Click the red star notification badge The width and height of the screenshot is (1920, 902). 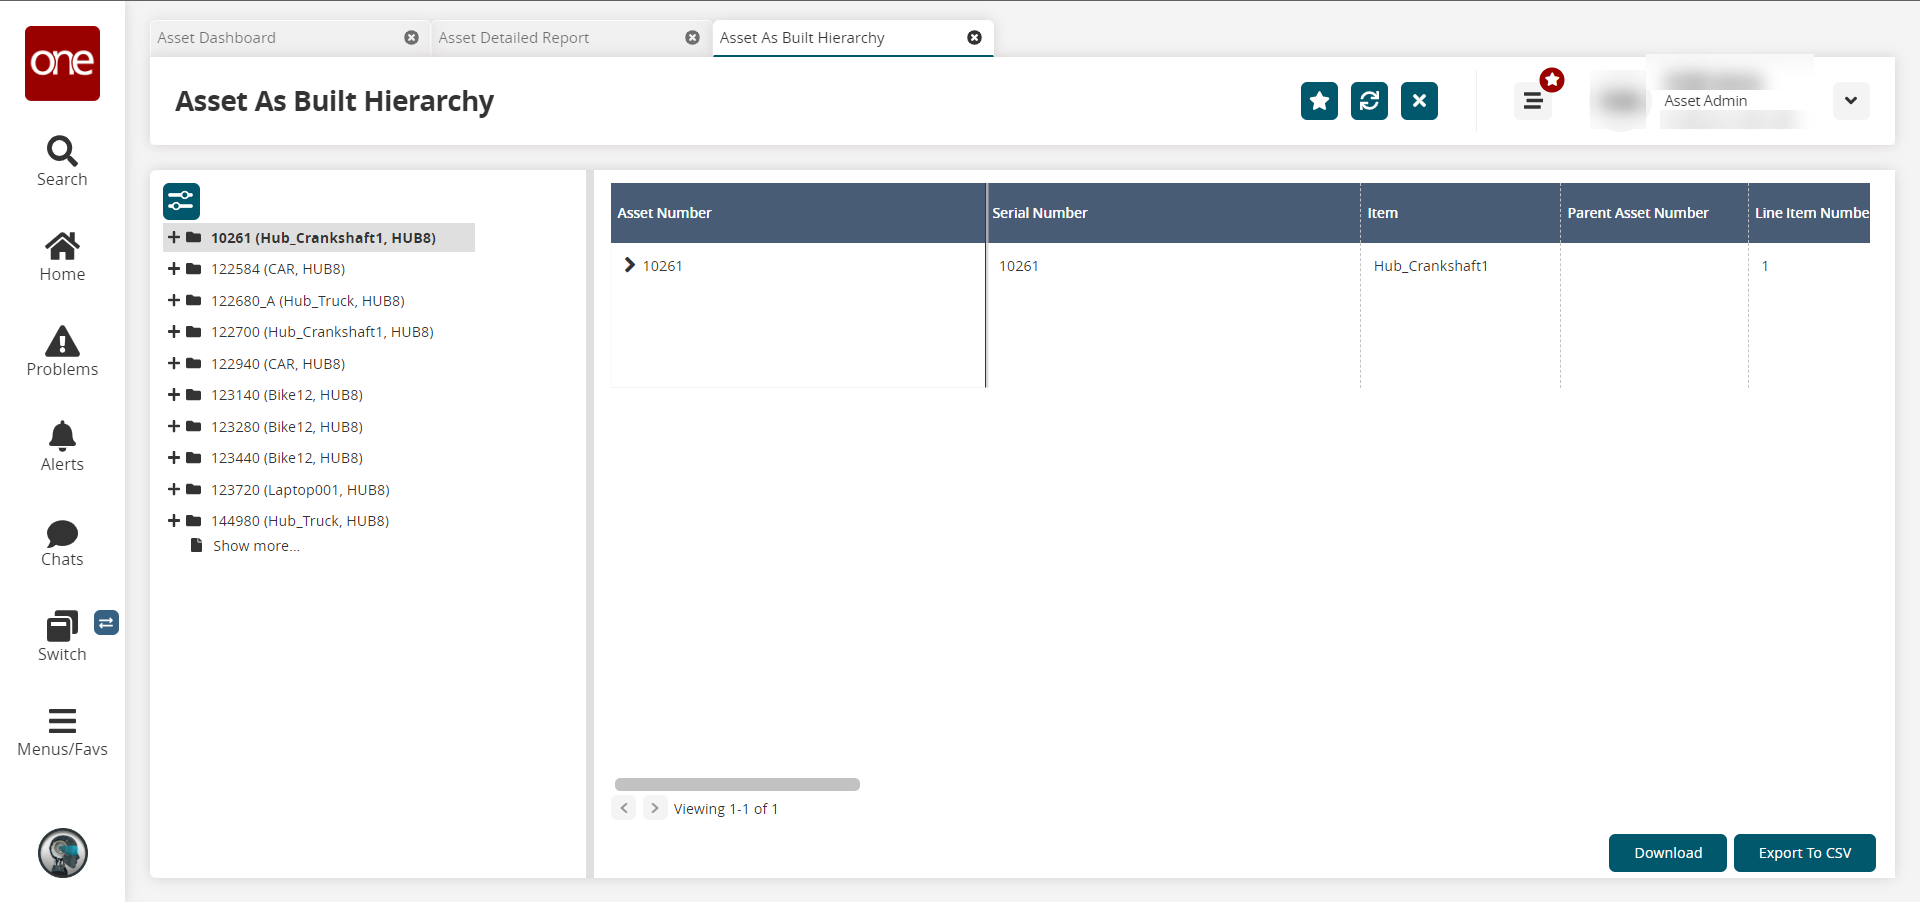pos(1552,80)
